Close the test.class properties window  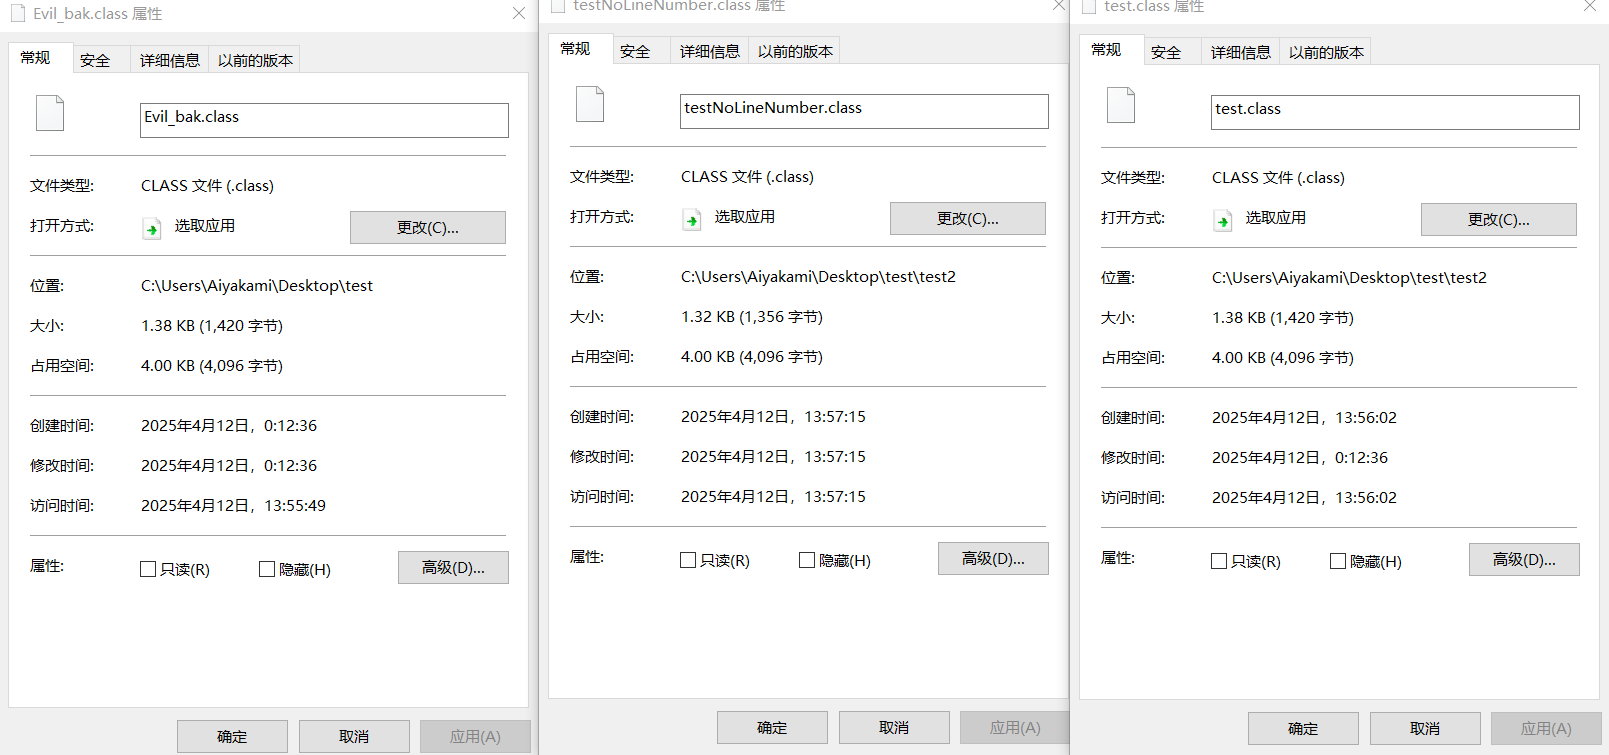(1589, 6)
